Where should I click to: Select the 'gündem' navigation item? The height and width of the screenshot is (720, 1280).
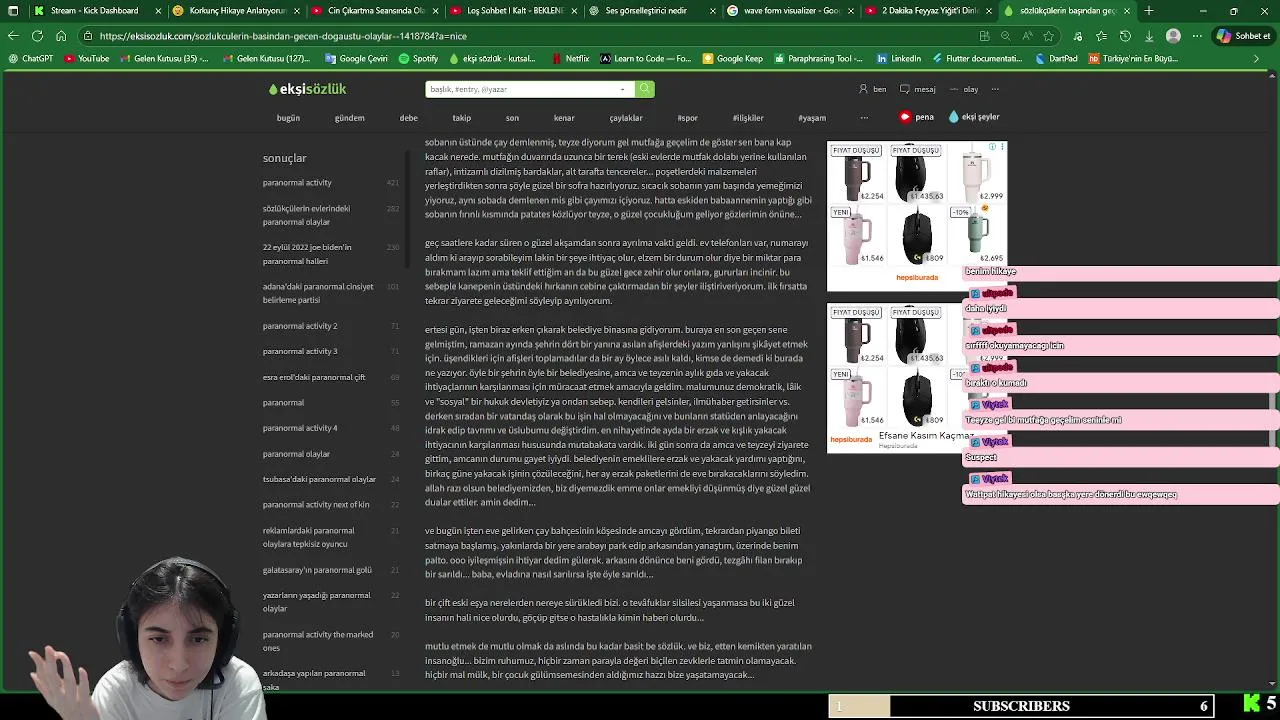click(x=349, y=118)
